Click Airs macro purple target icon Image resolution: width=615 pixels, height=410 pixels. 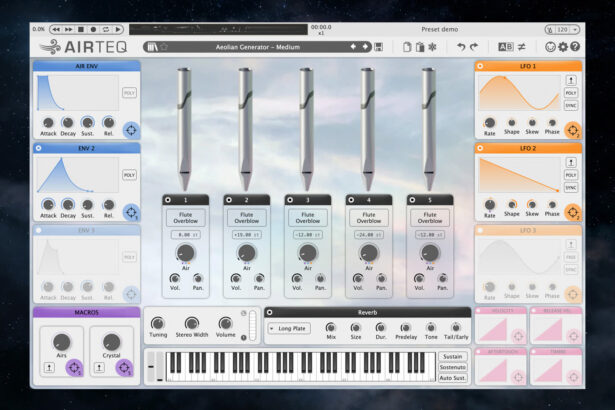click(74, 368)
